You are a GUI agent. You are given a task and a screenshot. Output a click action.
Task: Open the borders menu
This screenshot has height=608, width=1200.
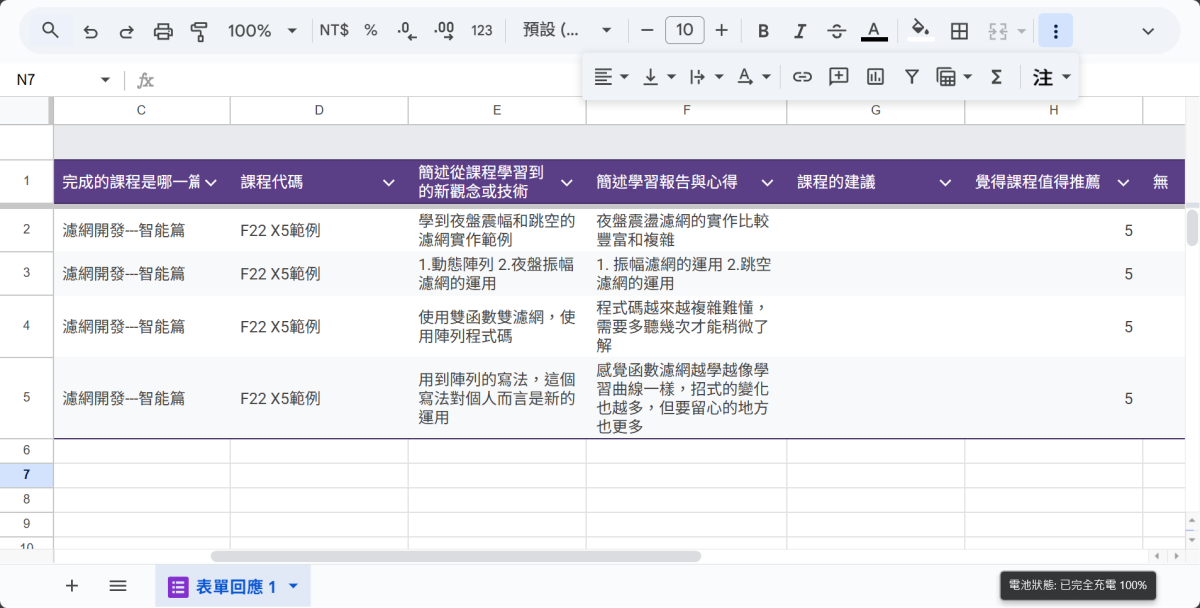tap(959, 31)
